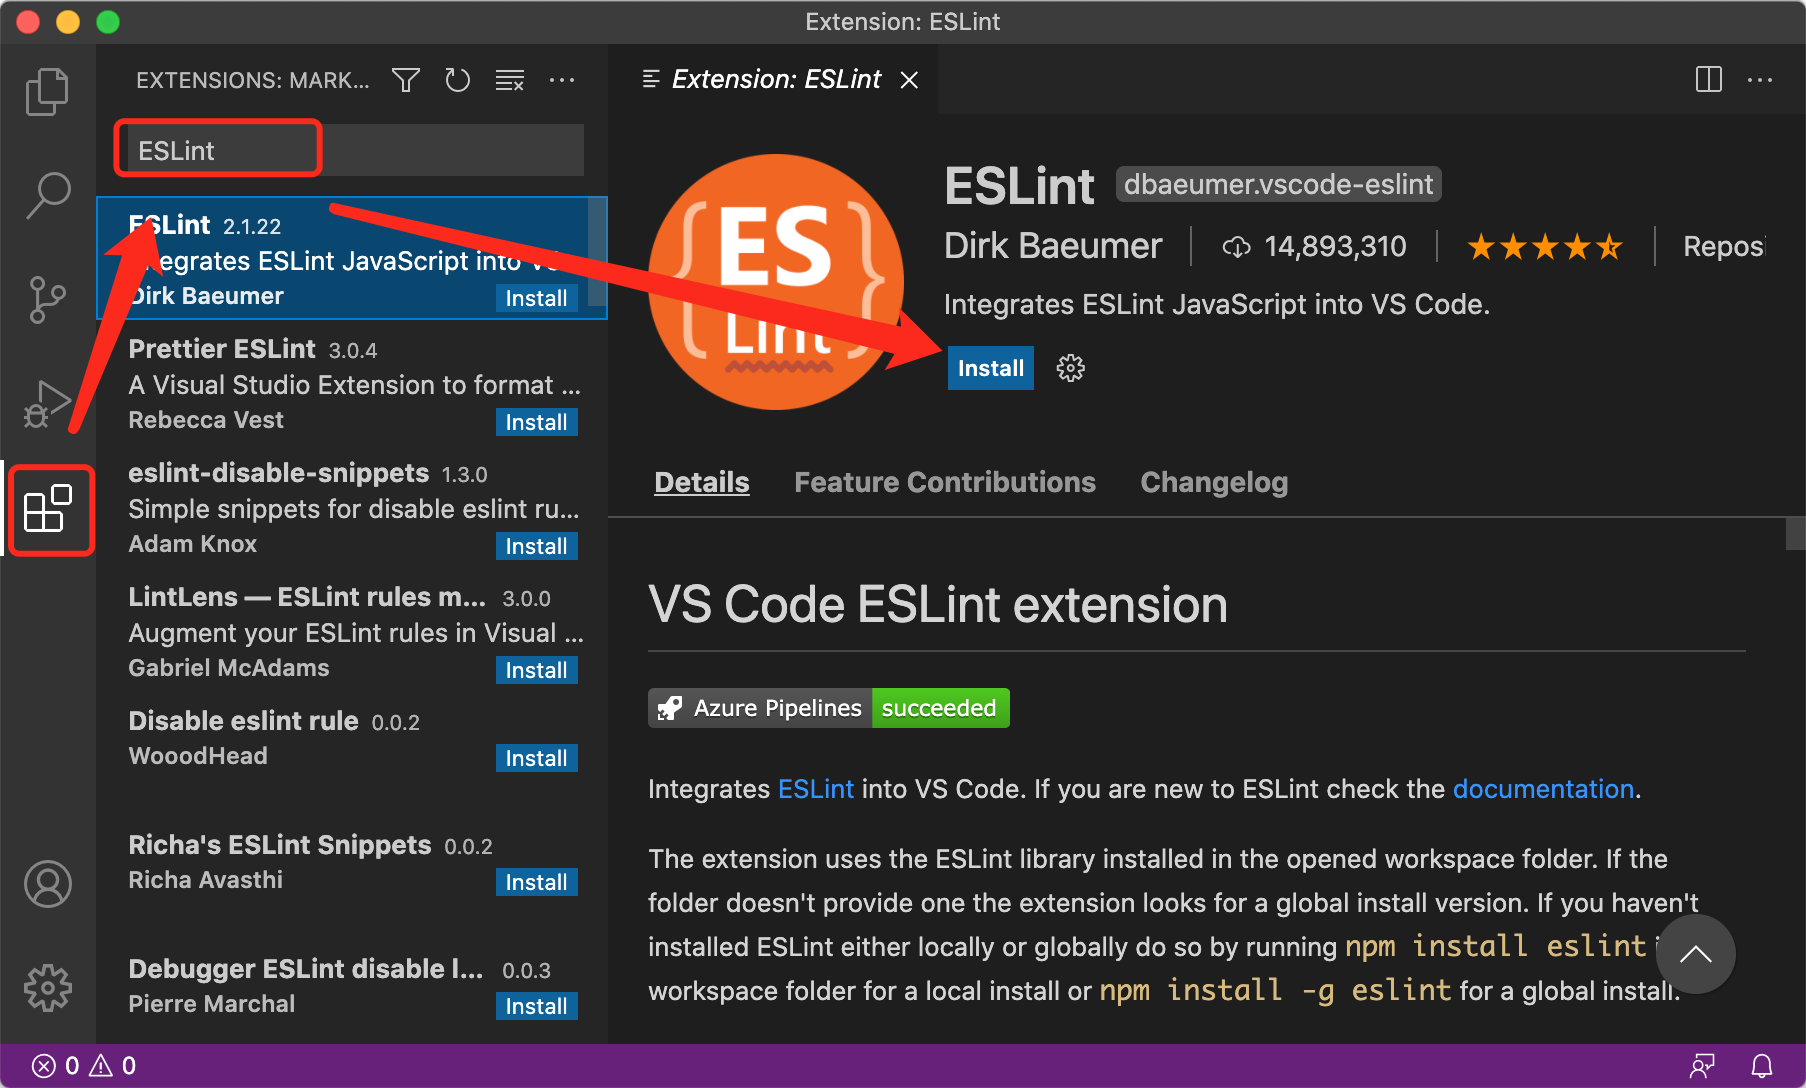Install LintLens extension
The width and height of the screenshot is (1806, 1088).
(536, 670)
